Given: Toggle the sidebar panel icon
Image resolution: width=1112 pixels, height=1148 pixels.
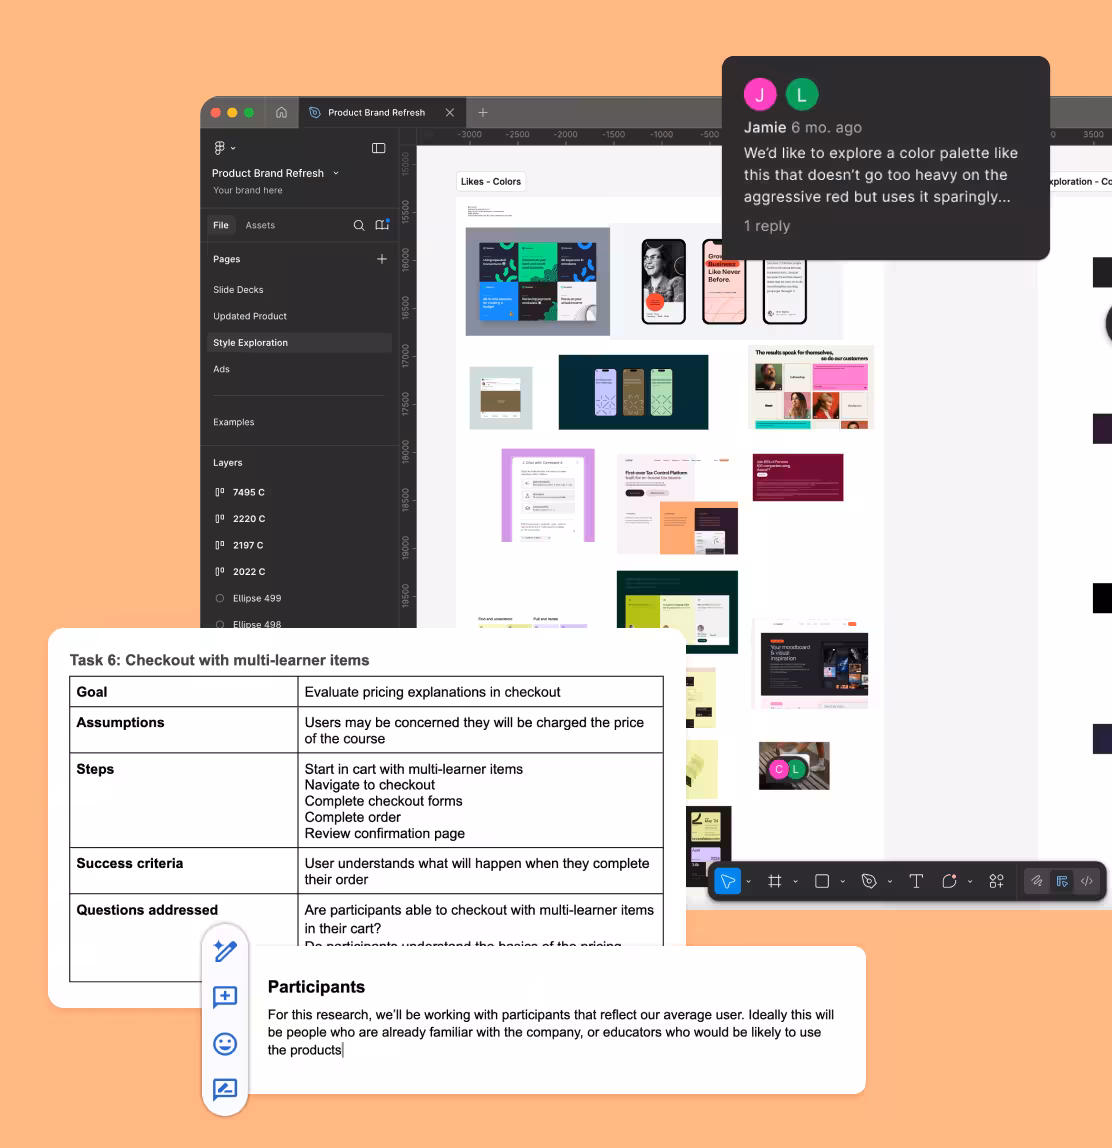Looking at the screenshot, I should 378,148.
